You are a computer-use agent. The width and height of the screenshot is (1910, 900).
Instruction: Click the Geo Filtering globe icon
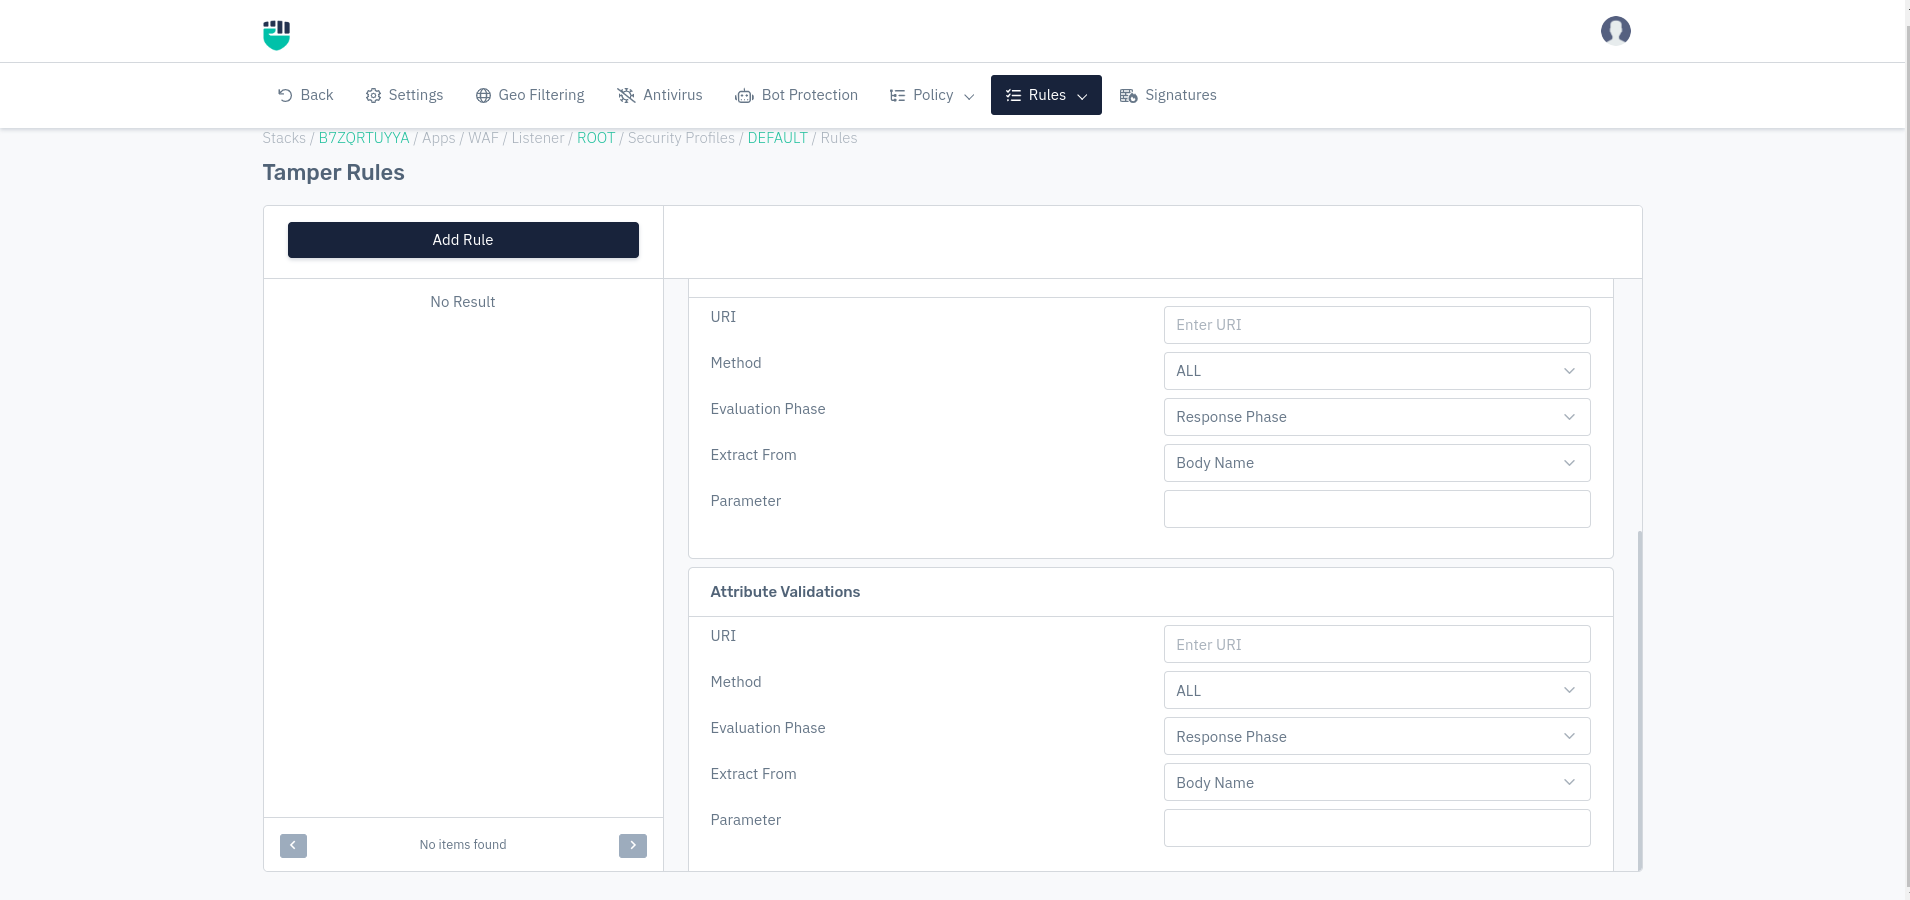point(483,95)
